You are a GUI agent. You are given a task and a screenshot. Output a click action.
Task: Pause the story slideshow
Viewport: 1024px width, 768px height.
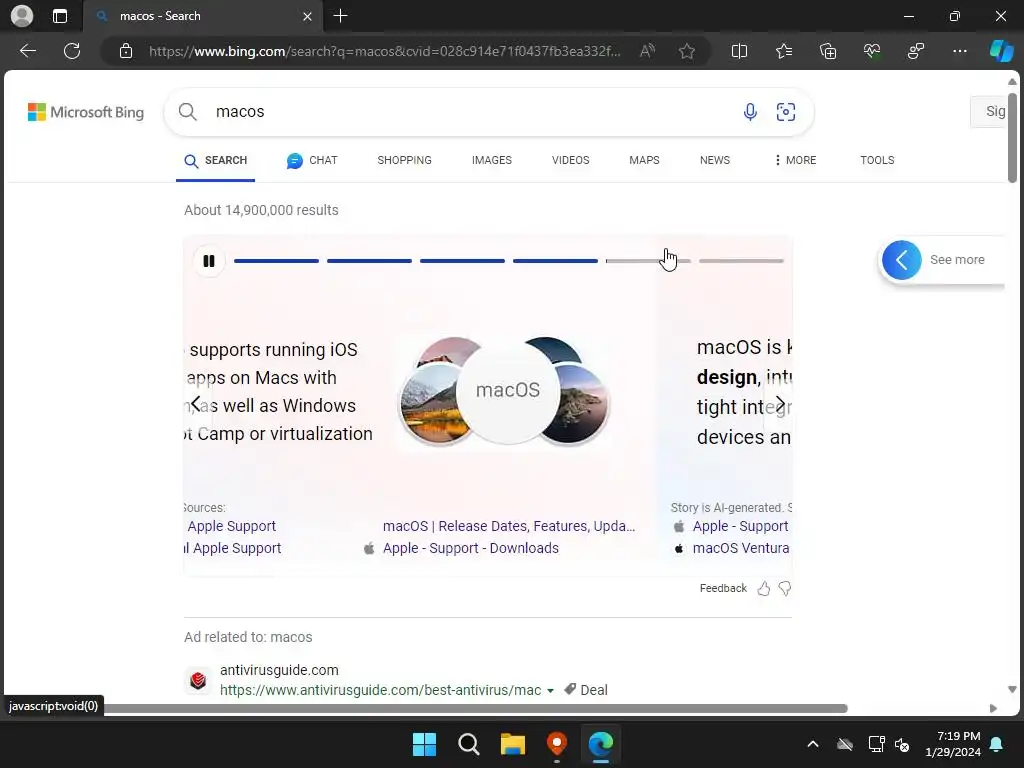[x=209, y=261]
